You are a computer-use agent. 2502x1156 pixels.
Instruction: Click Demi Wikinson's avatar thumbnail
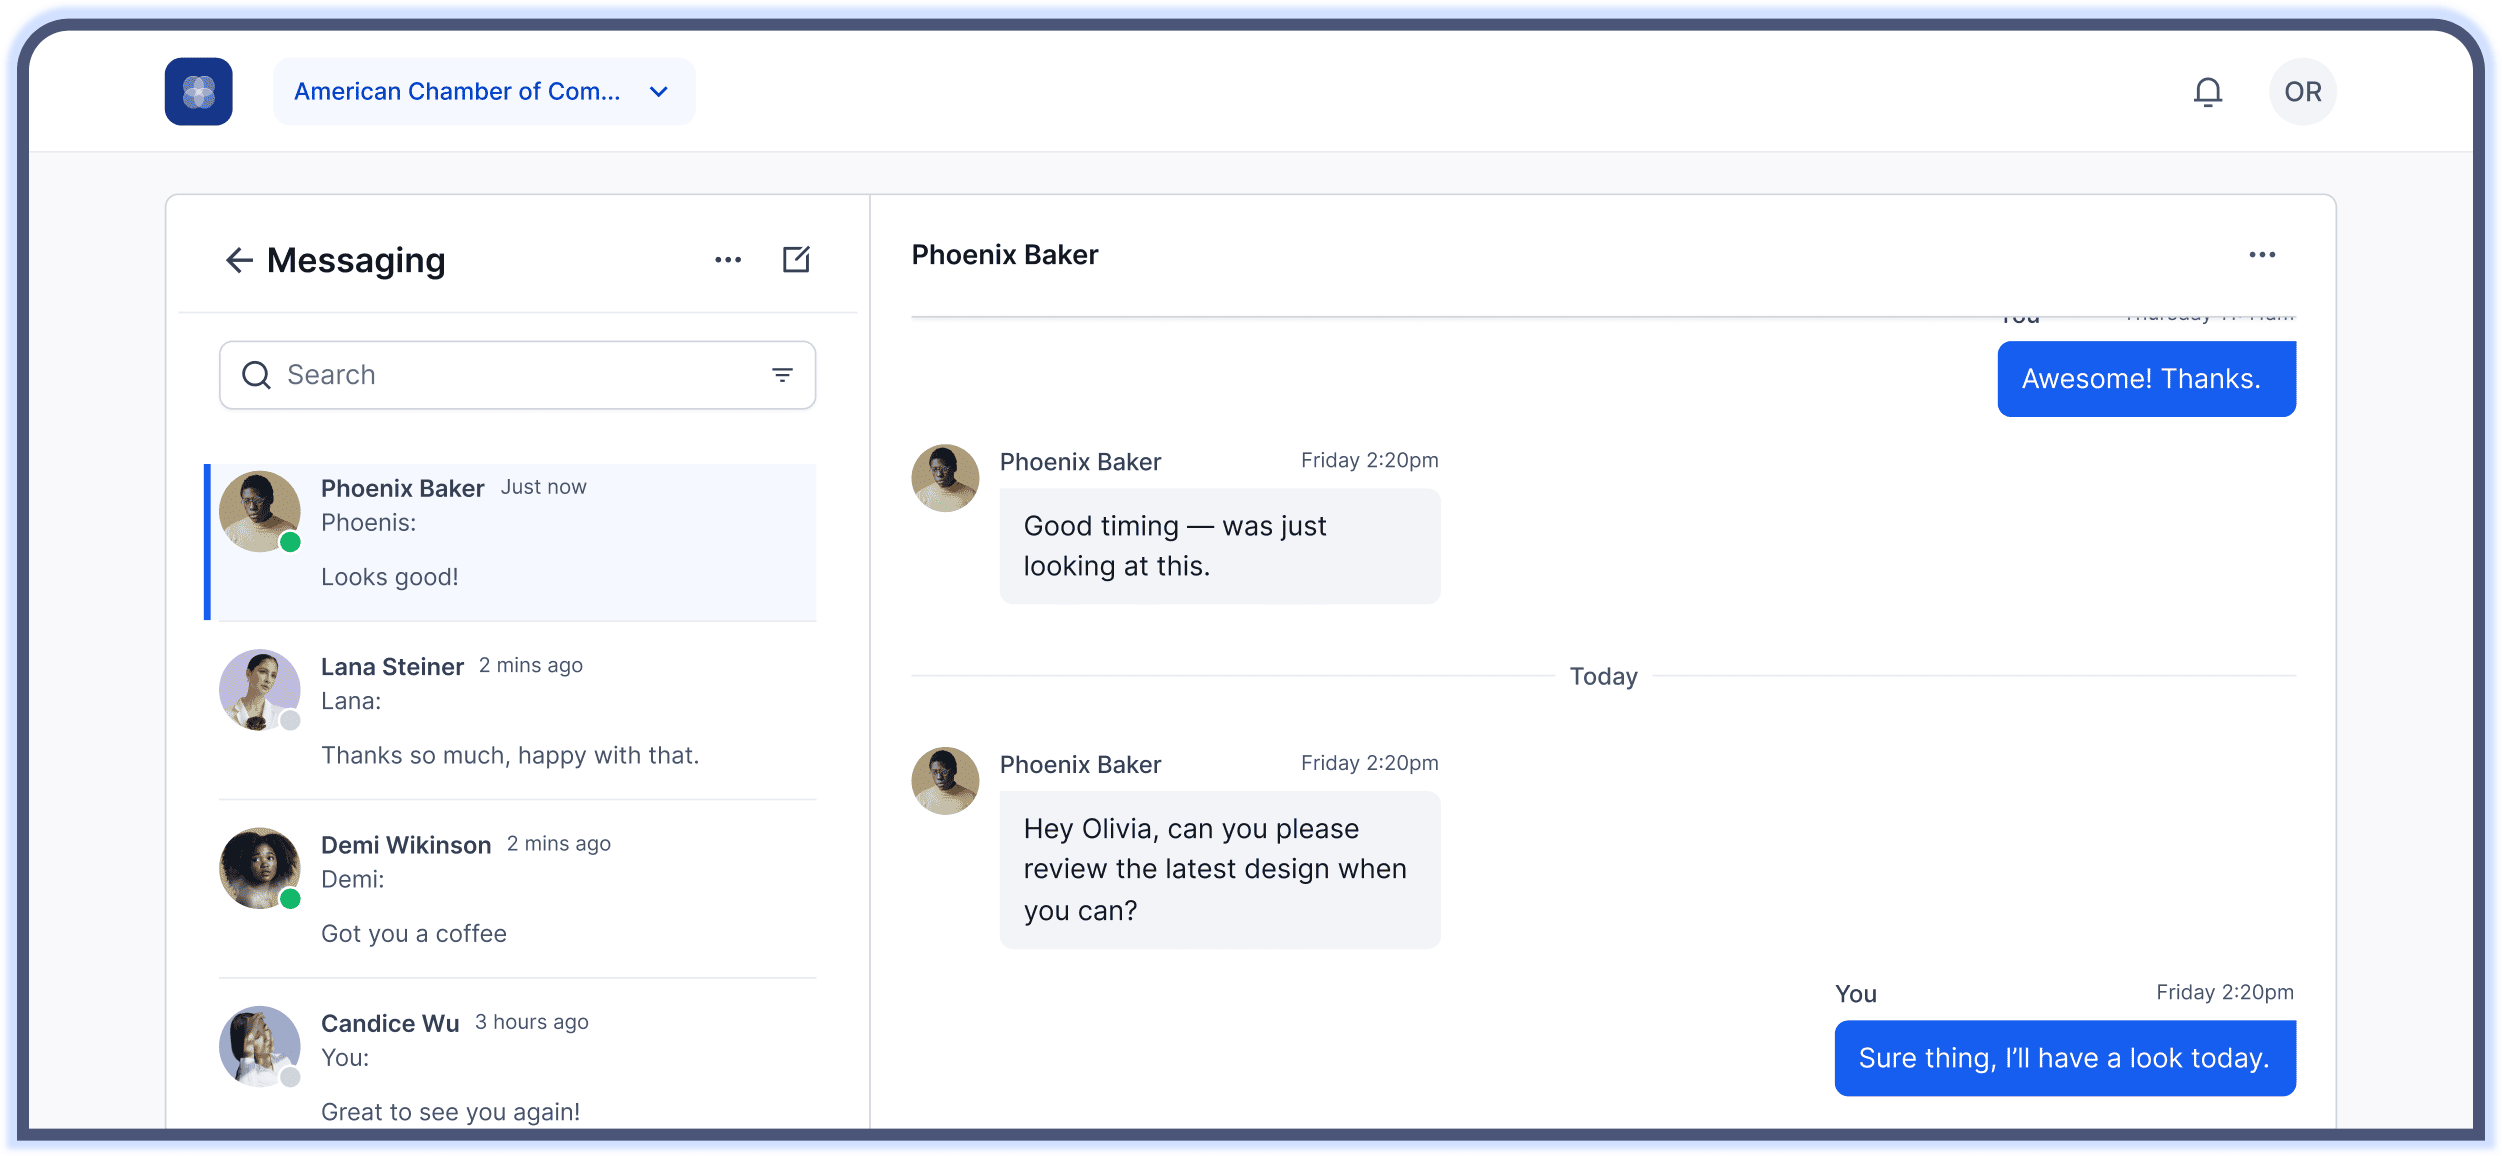(x=259, y=868)
